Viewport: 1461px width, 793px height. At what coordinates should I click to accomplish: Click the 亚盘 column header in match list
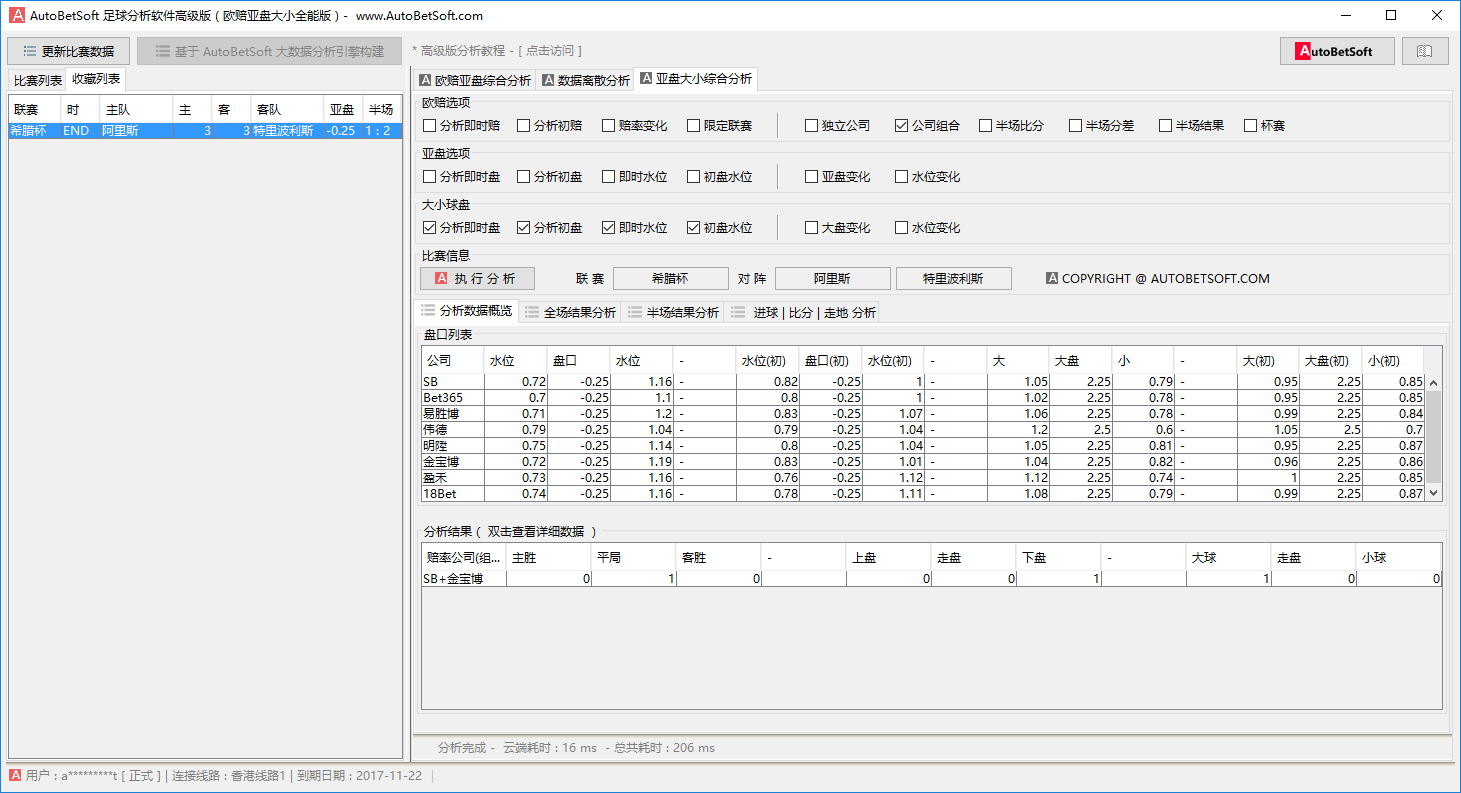click(x=343, y=110)
